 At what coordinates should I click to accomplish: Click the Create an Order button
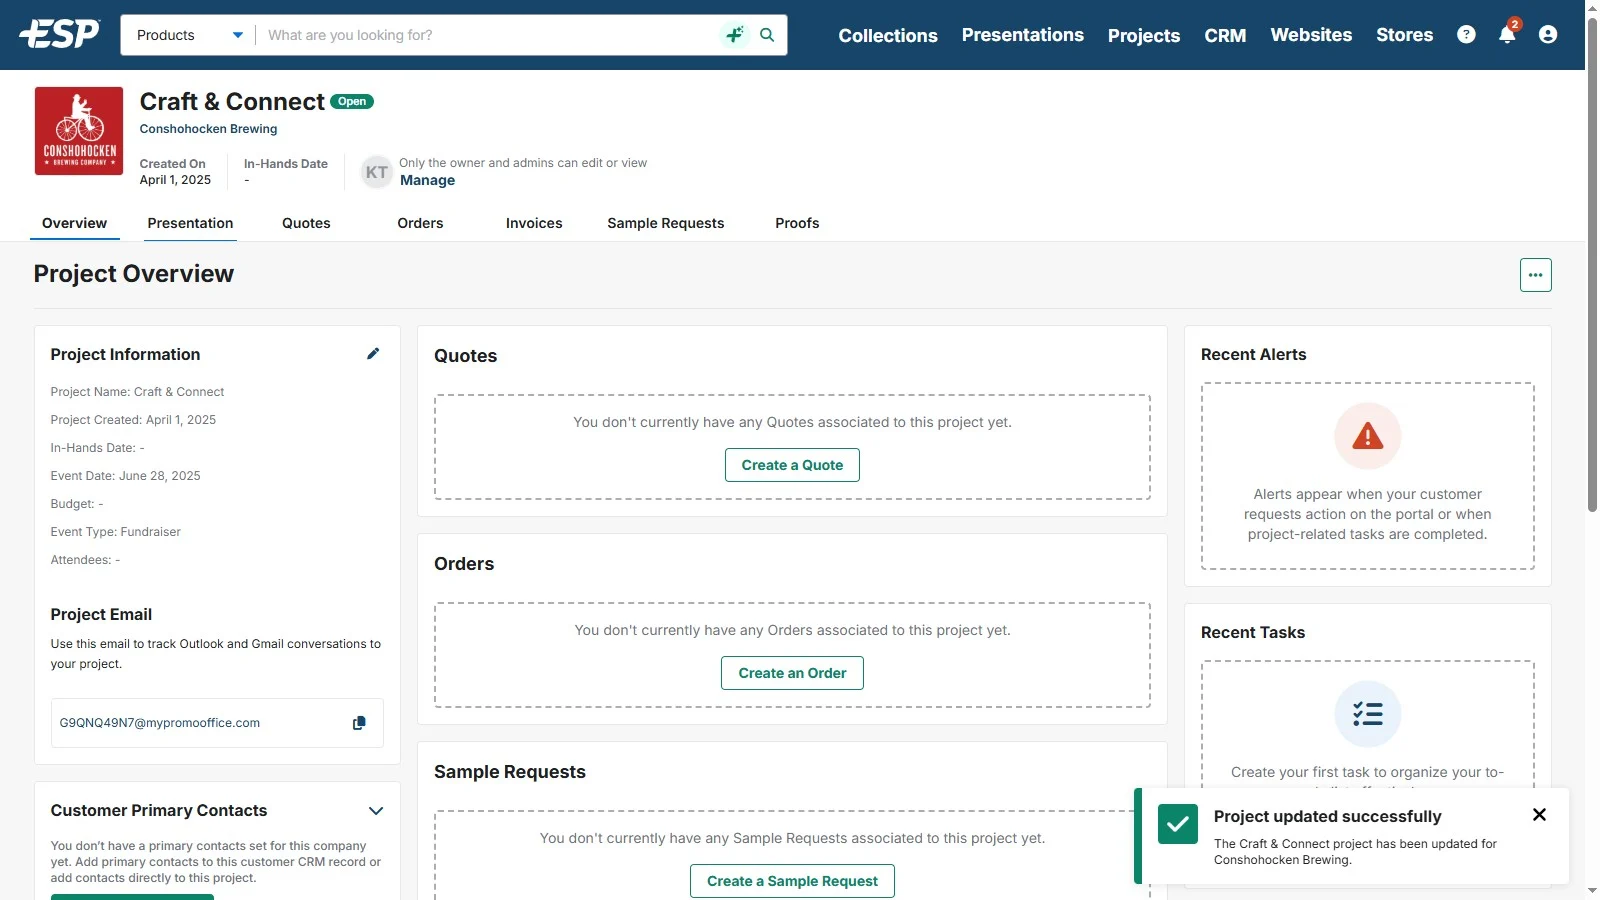792,673
